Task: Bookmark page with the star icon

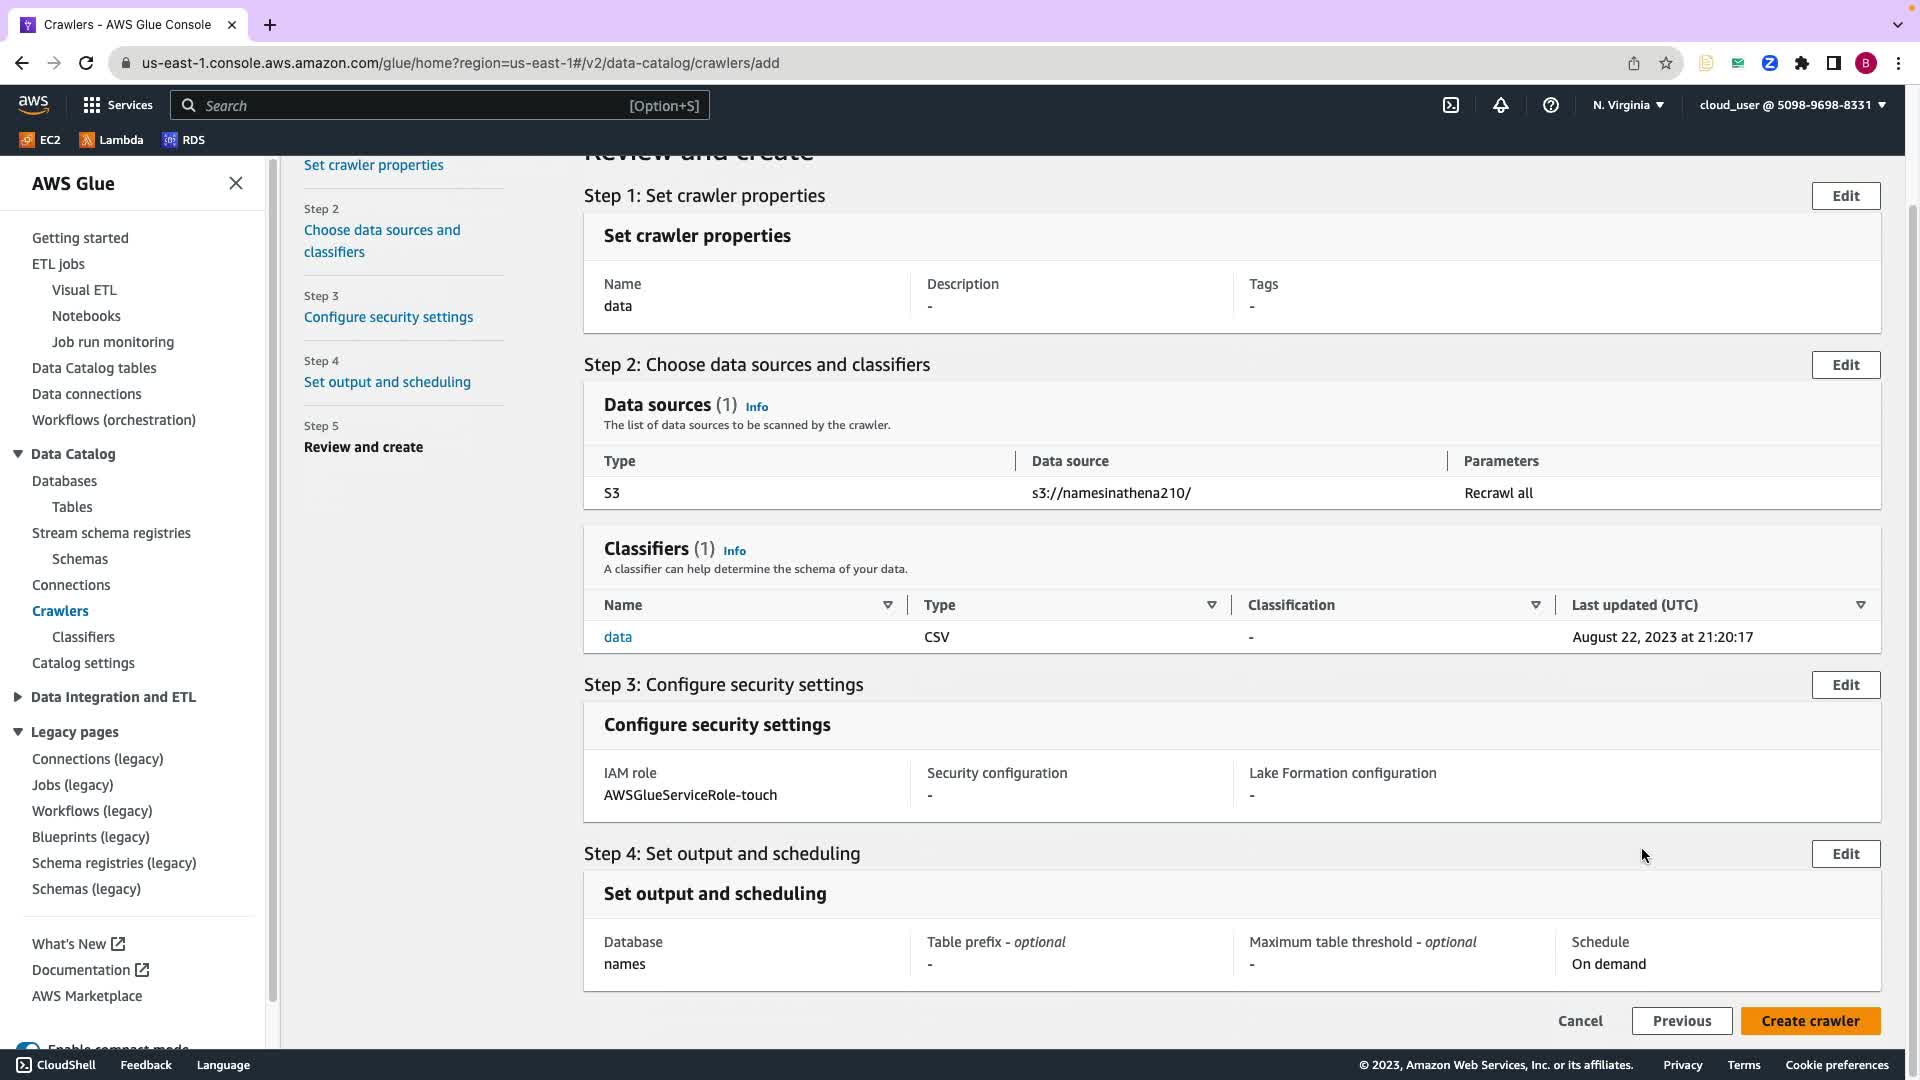Action: [1665, 63]
